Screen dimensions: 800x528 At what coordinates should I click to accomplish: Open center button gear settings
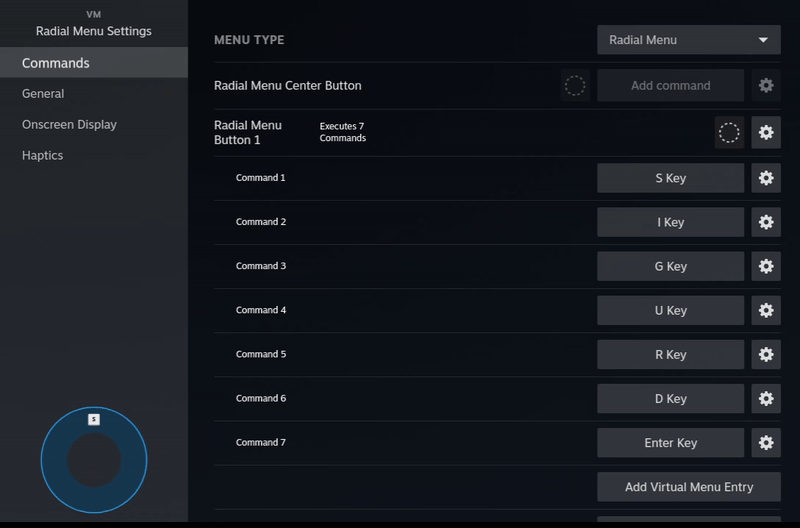tap(766, 86)
